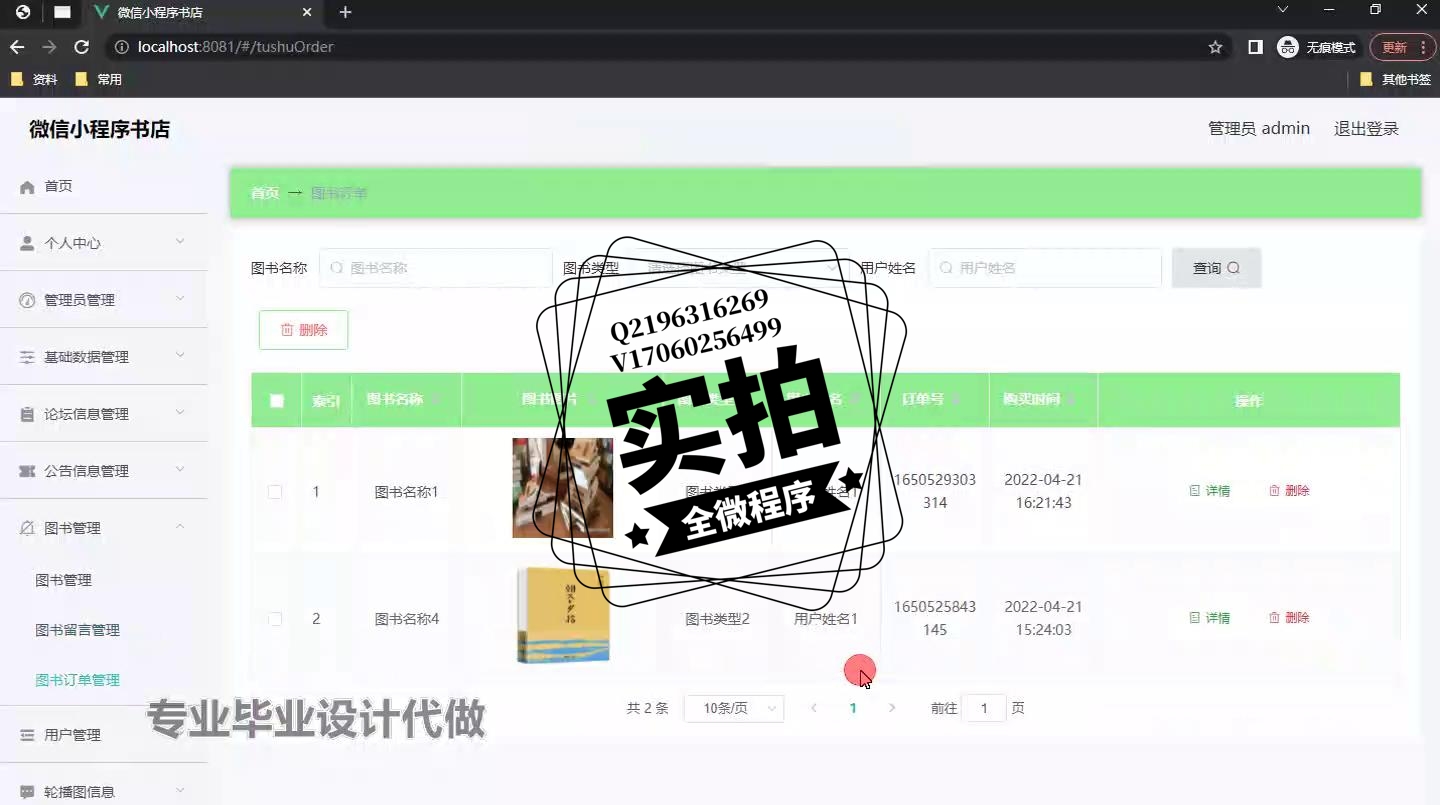Bookmark this page with the star icon
Viewport: 1440px width, 805px height.
(1215, 47)
